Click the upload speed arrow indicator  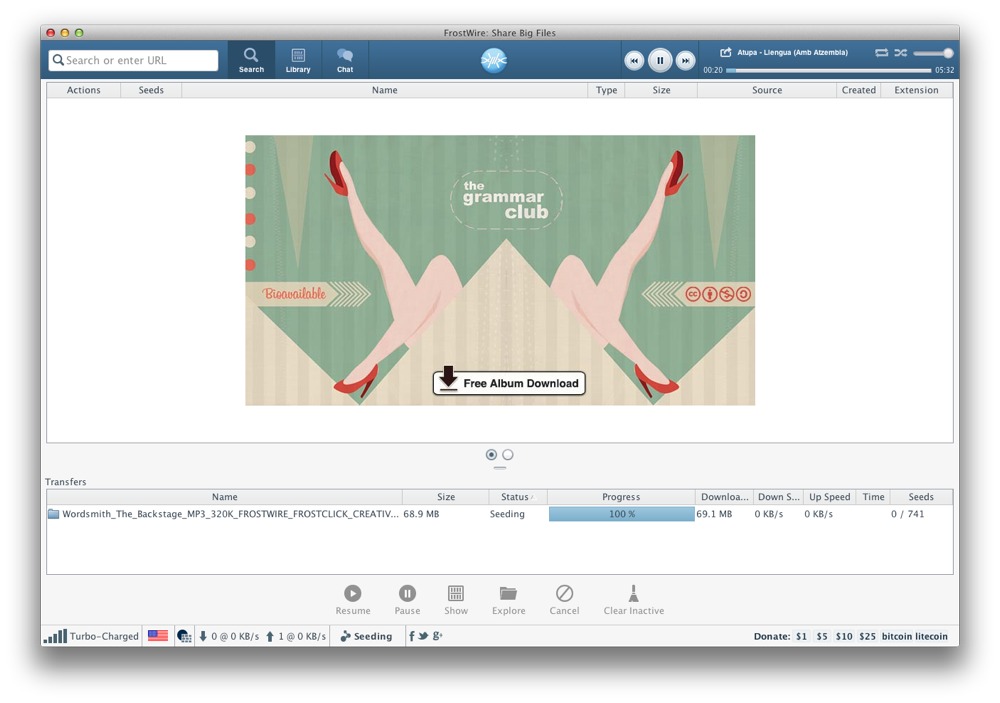coord(270,636)
